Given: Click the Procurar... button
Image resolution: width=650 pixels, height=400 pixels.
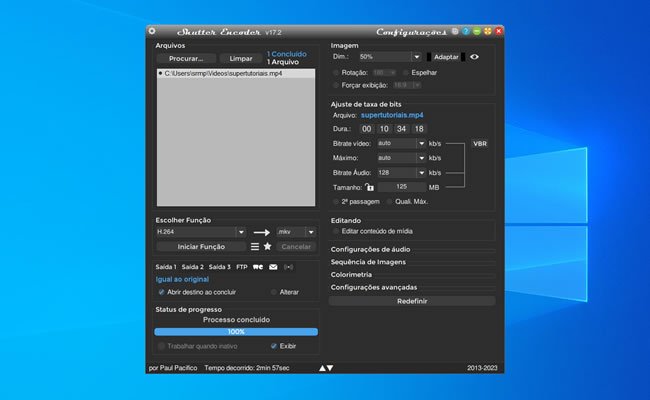Looking at the screenshot, I should [x=186, y=59].
